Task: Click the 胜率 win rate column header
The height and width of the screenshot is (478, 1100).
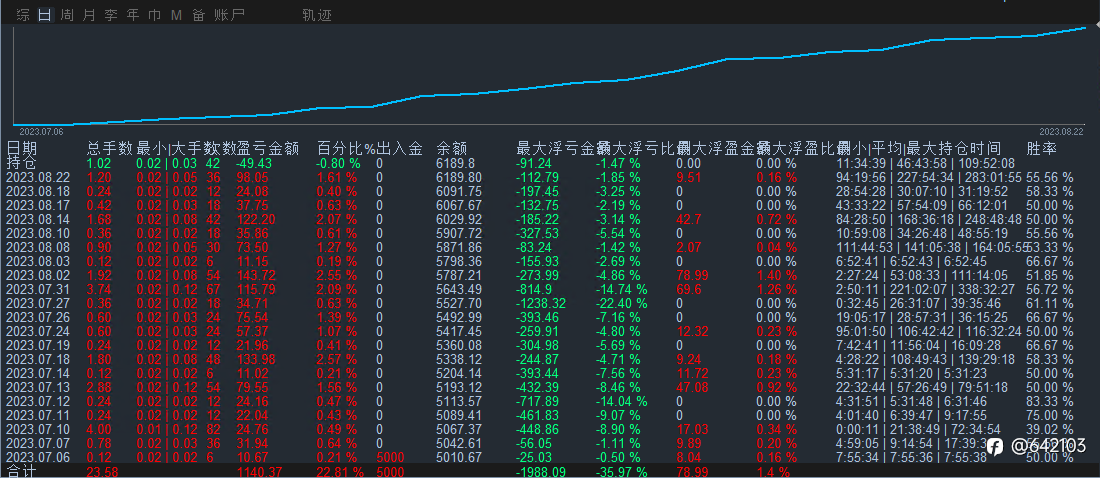Action: (1042, 149)
